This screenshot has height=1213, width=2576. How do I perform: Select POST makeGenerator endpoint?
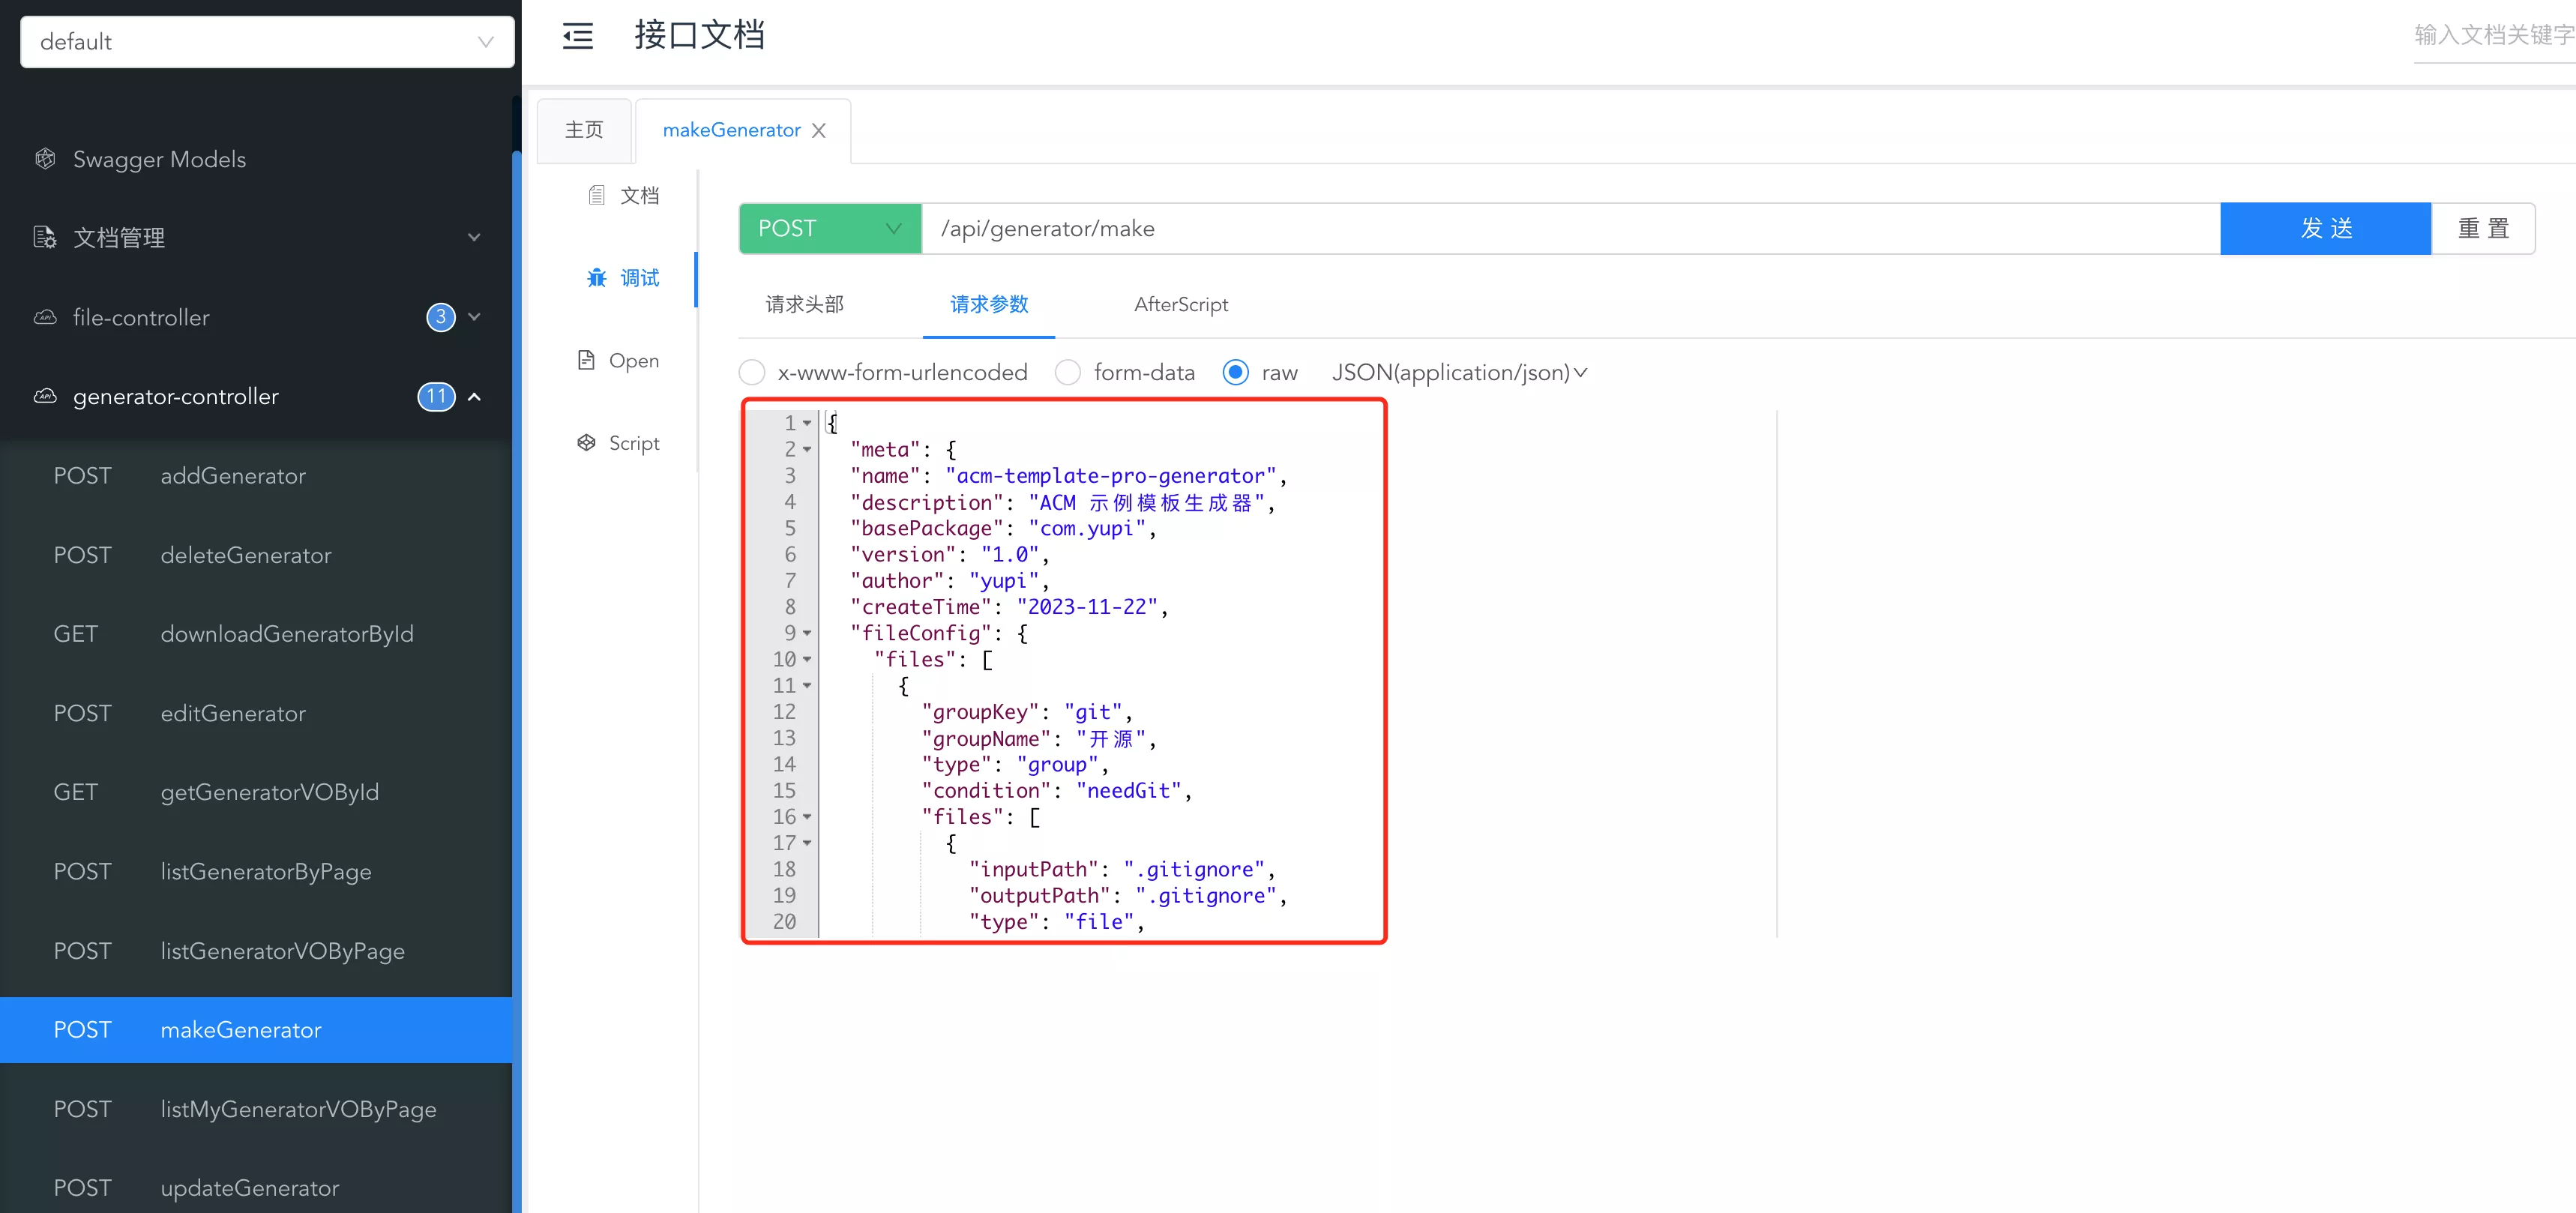[256, 1029]
